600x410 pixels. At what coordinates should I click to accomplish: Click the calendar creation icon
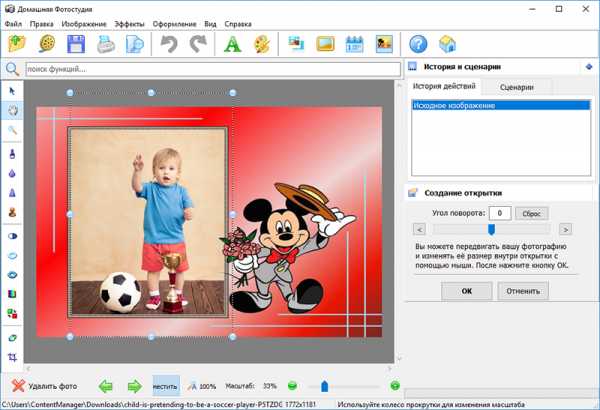pos(354,44)
